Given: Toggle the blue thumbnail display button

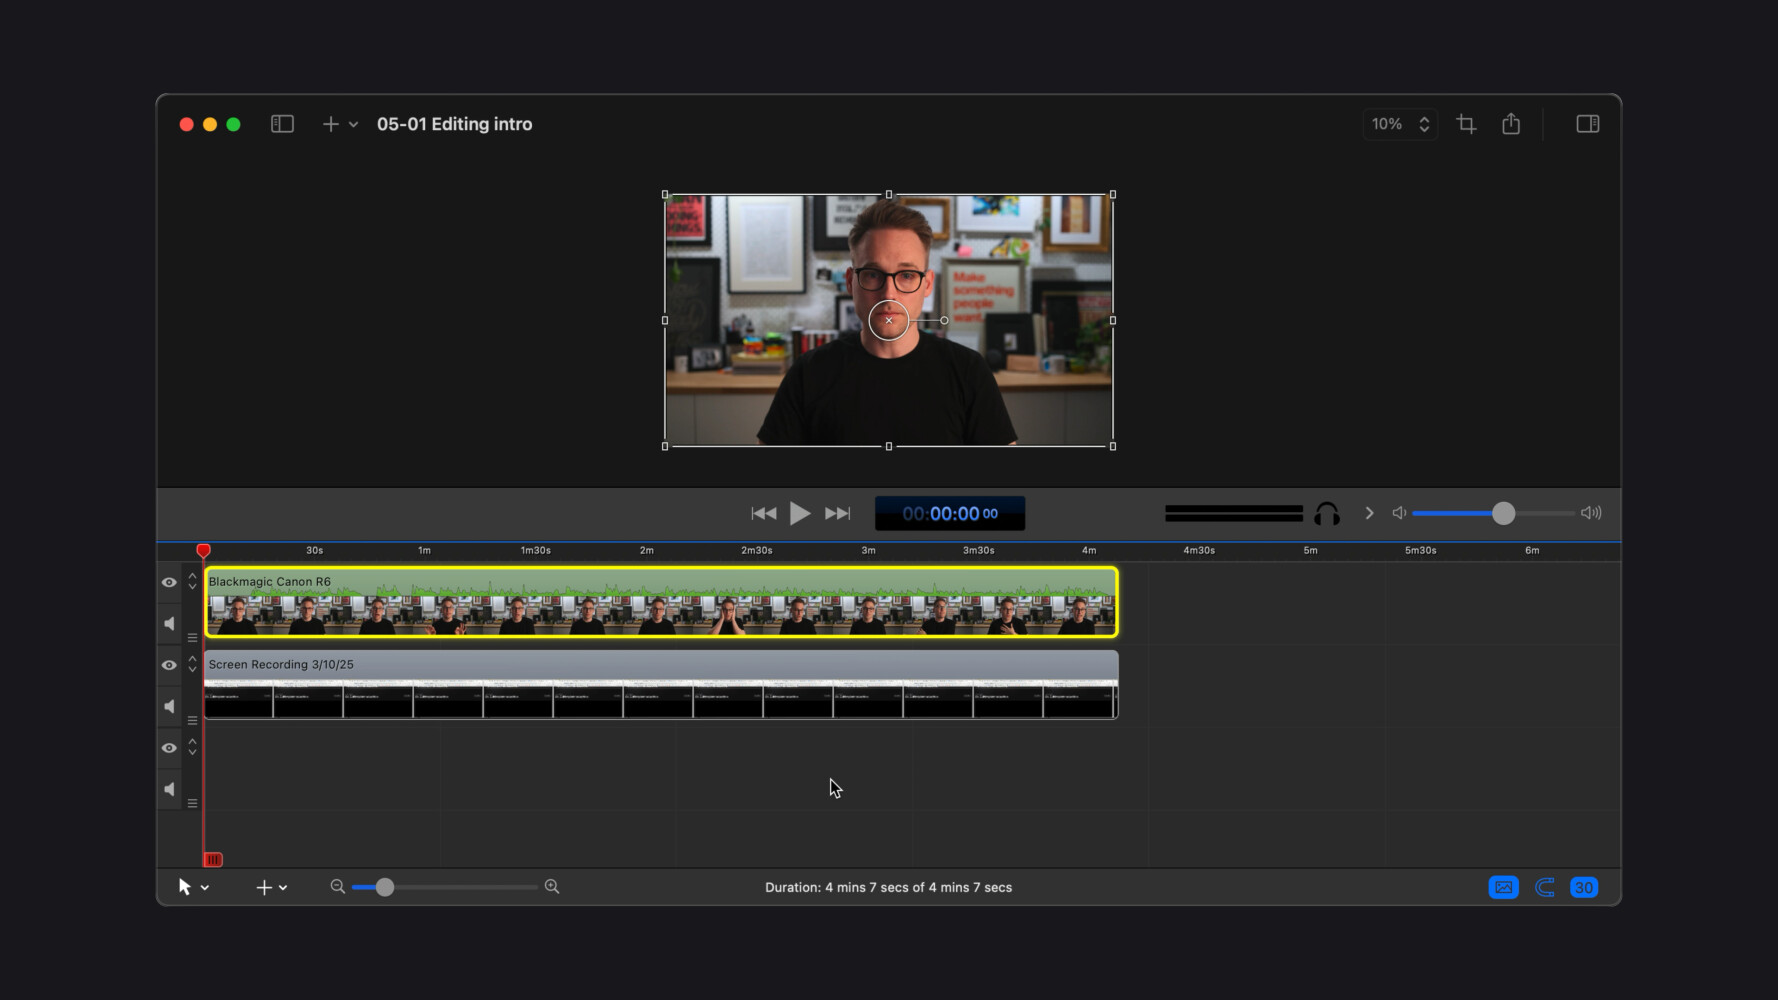Looking at the screenshot, I should [x=1503, y=887].
